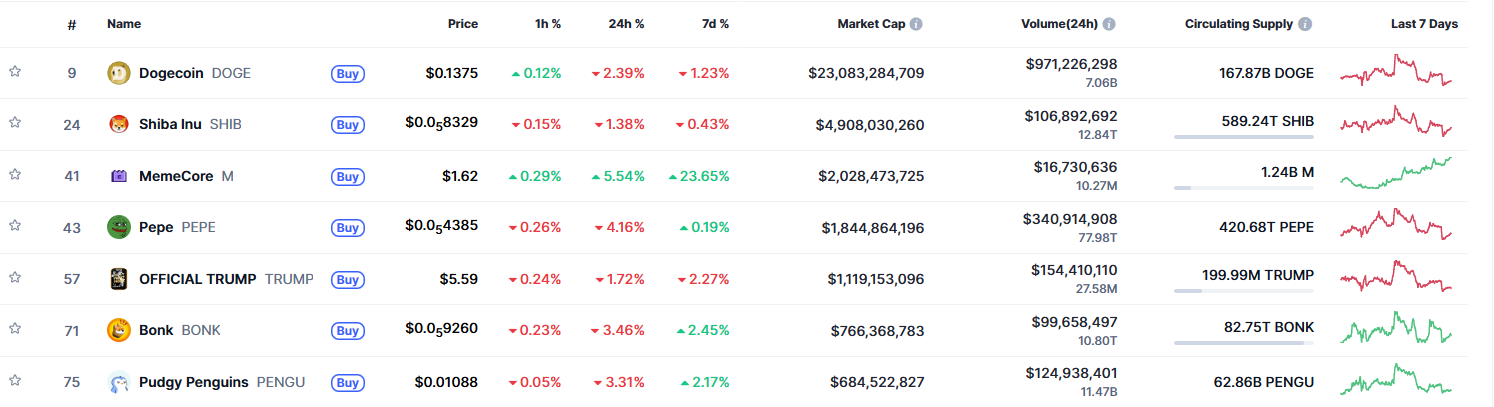Click the OFFICIAL TRUMP coin logo
This screenshot has height=407, width=1494.
point(119,279)
